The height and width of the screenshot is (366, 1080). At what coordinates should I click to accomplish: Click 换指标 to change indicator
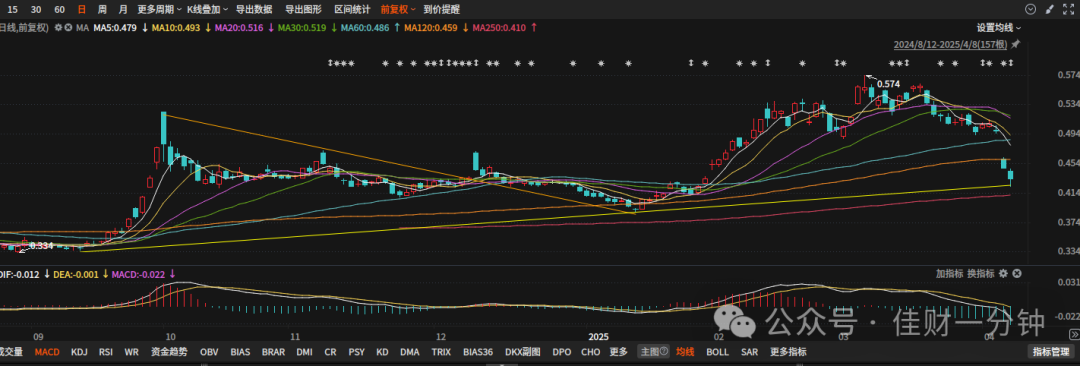981,274
